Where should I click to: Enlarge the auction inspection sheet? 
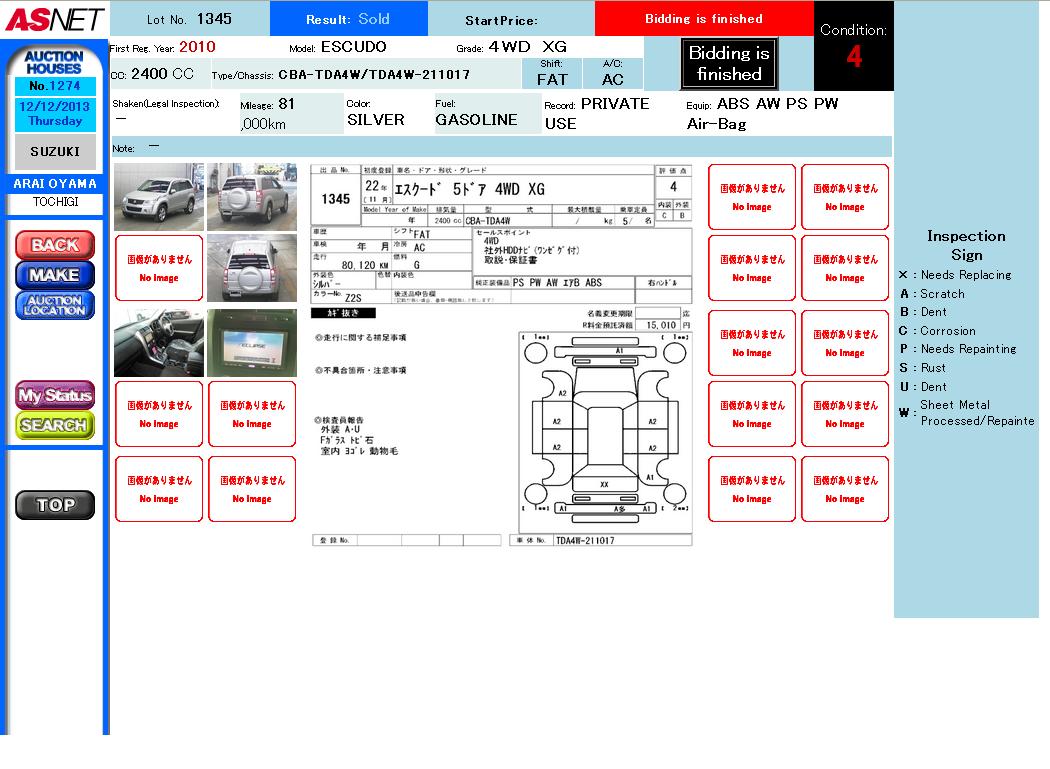click(501, 355)
